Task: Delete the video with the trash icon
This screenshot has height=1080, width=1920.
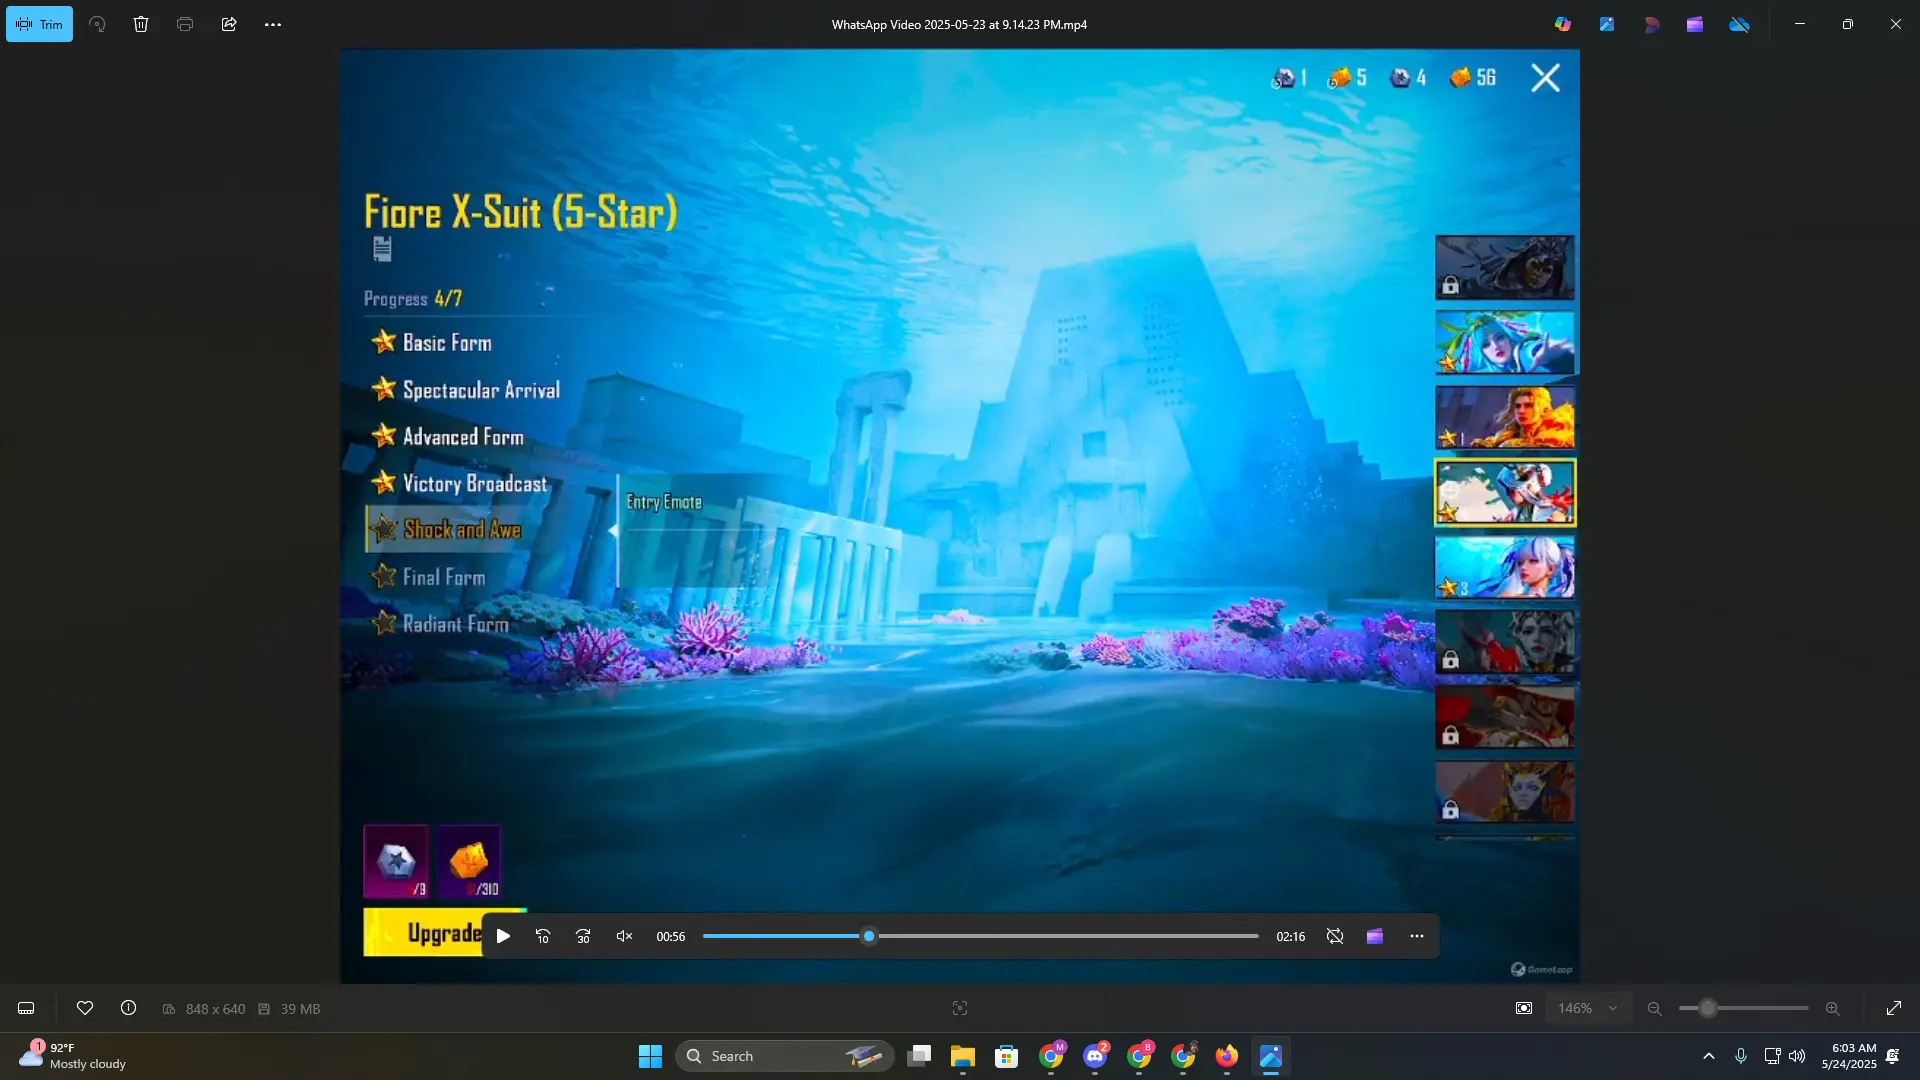Action: point(141,24)
